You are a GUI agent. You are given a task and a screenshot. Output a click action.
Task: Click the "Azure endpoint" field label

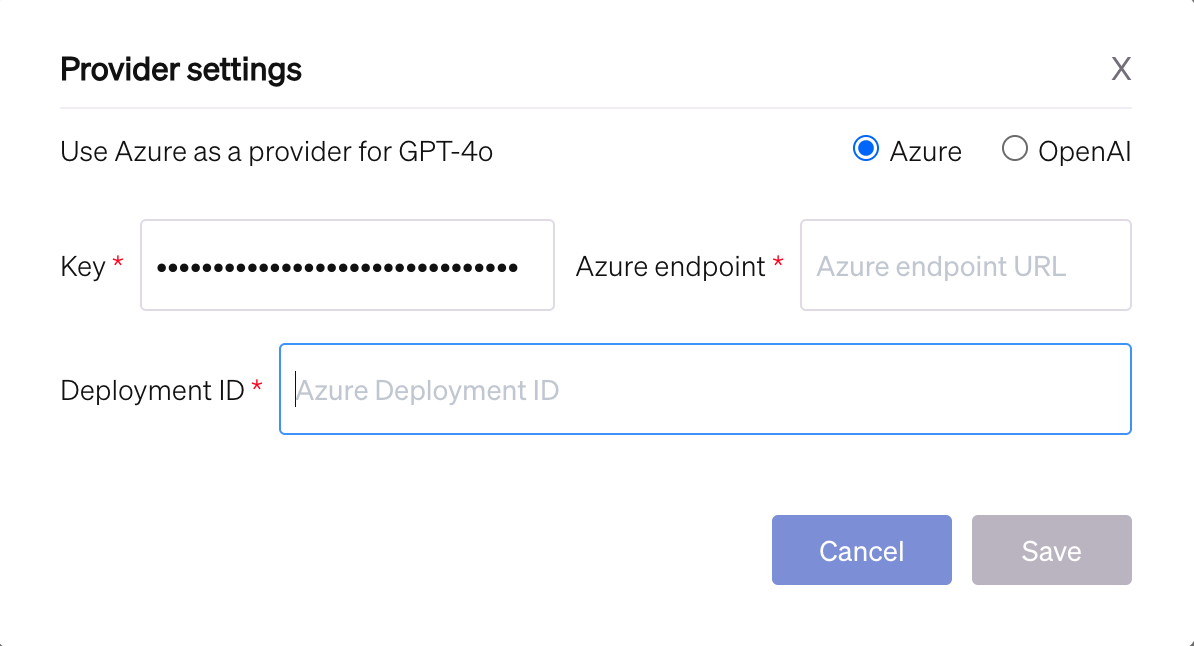(x=670, y=267)
